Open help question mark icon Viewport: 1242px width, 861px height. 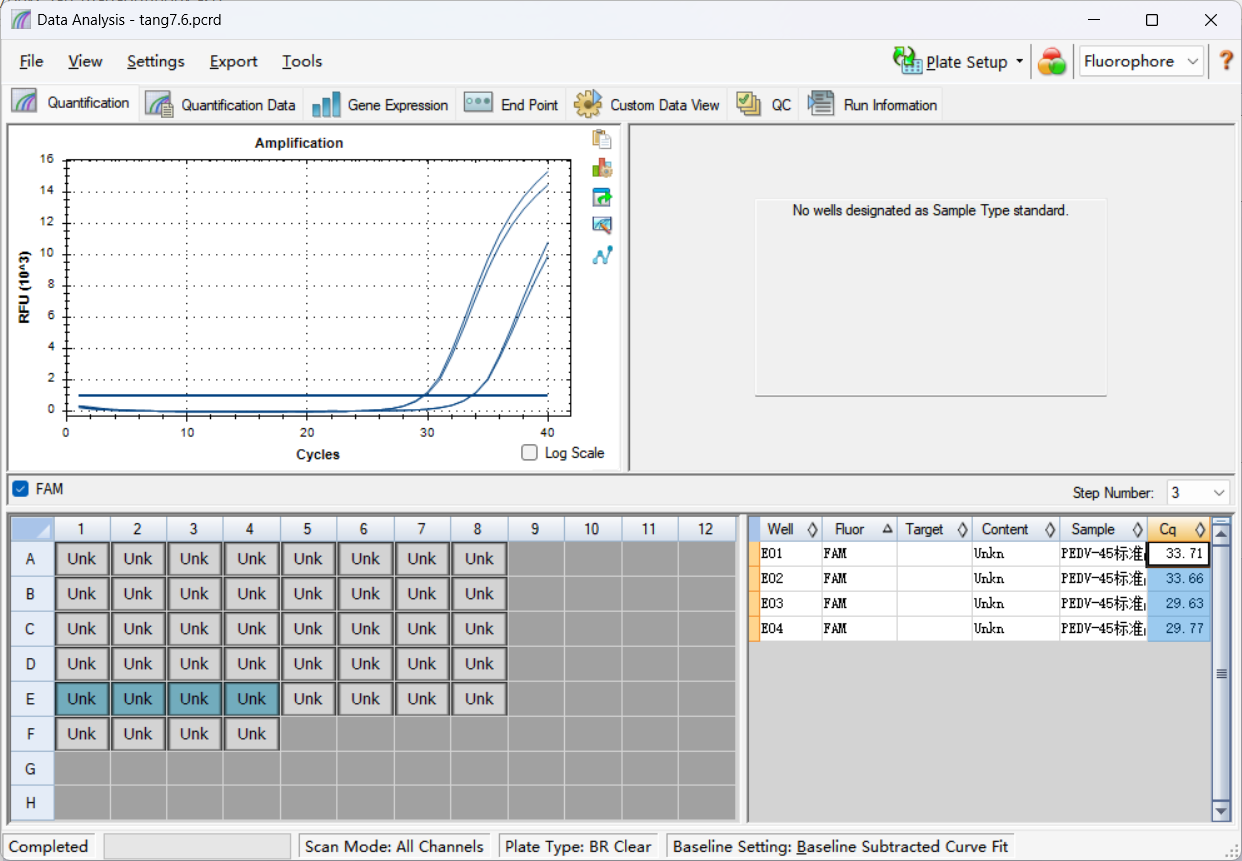tap(1226, 61)
